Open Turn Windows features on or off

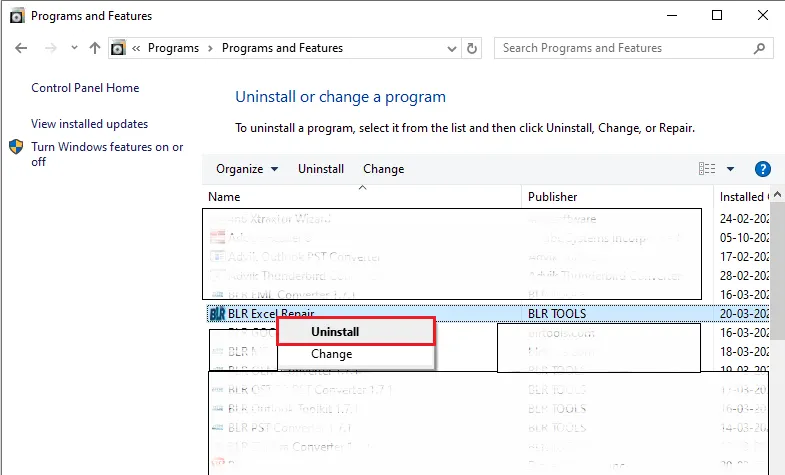tap(107, 154)
